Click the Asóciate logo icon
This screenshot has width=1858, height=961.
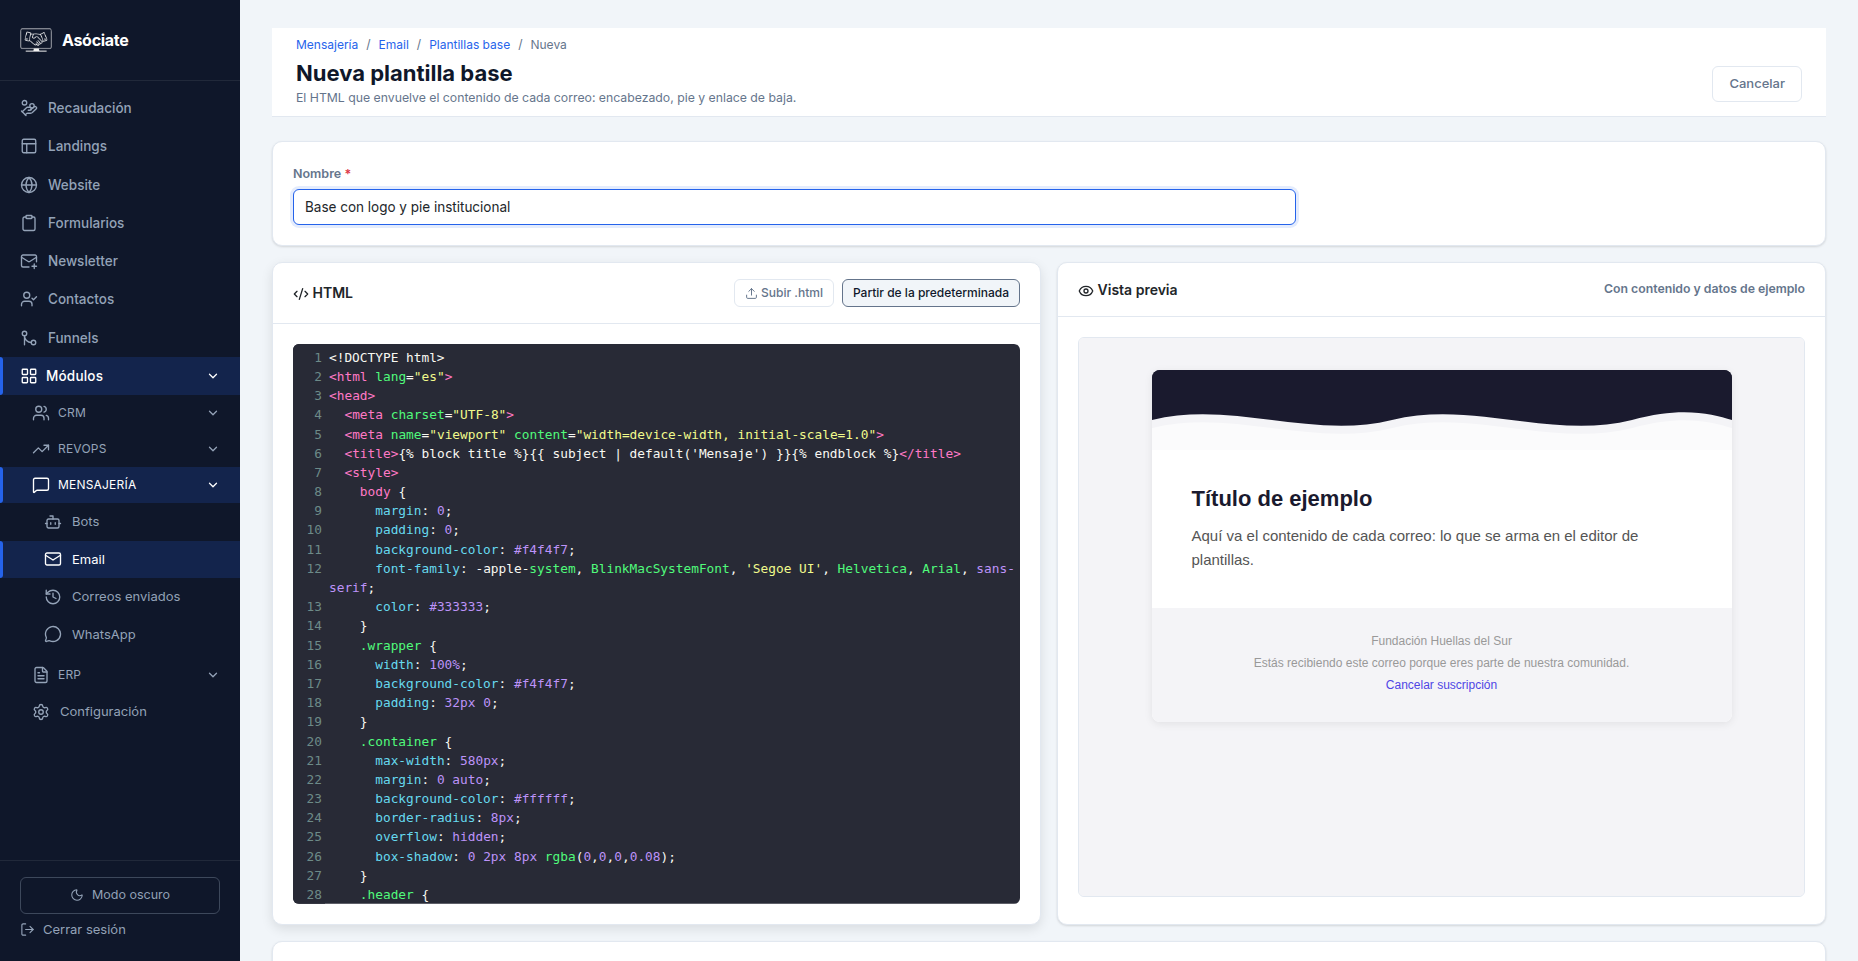36,40
